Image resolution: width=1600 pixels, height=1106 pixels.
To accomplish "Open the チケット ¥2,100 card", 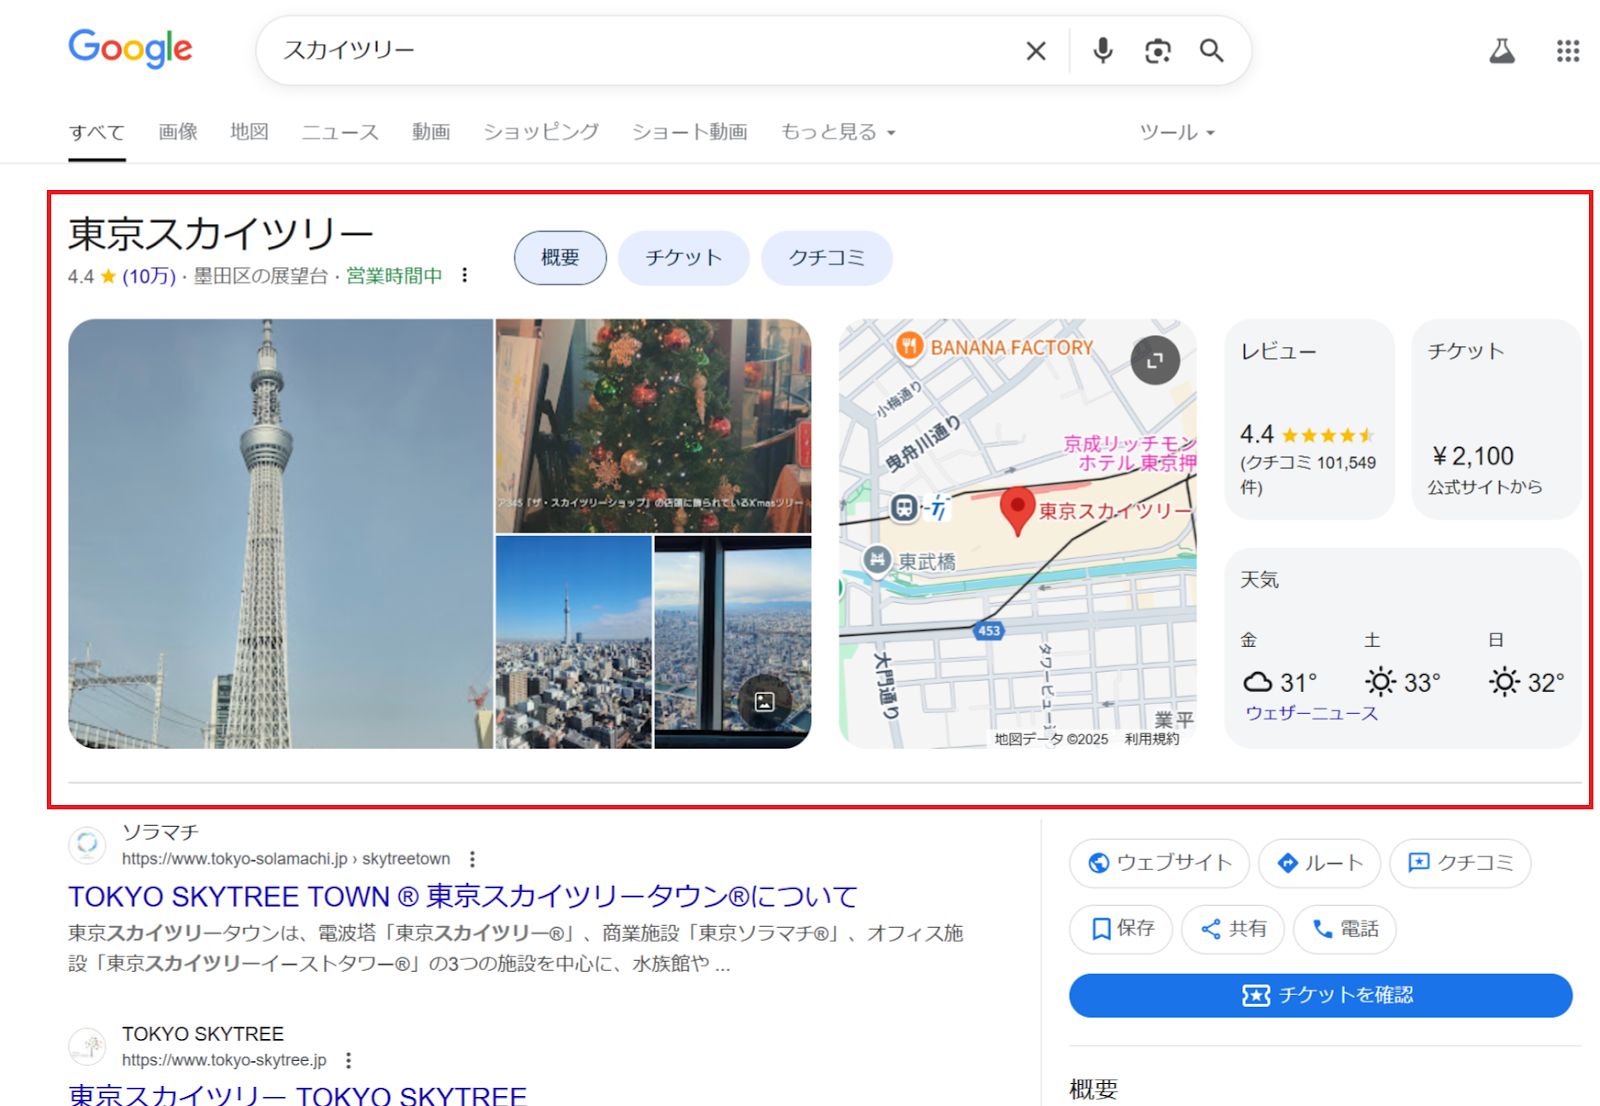I will [1496, 419].
